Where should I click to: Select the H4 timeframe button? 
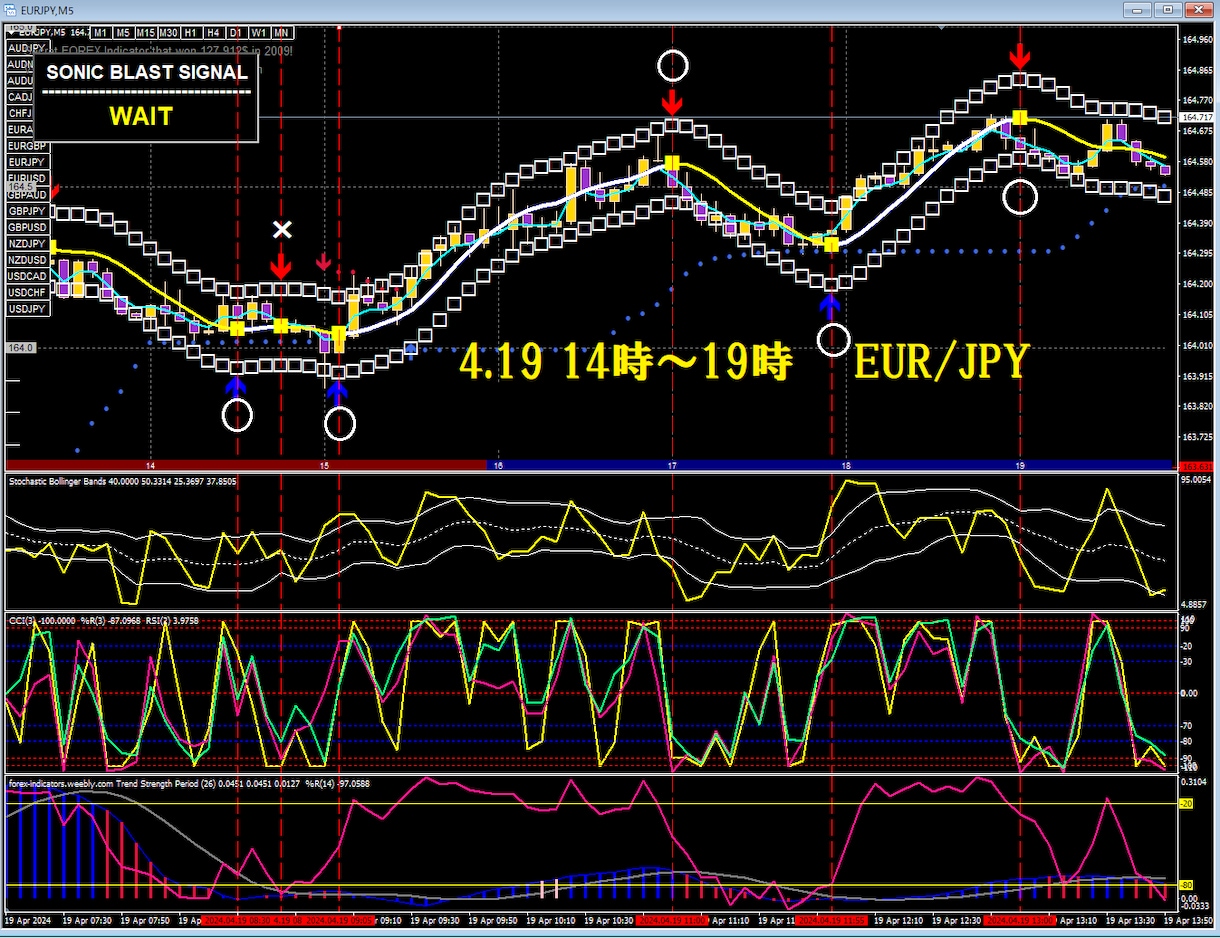[x=212, y=32]
